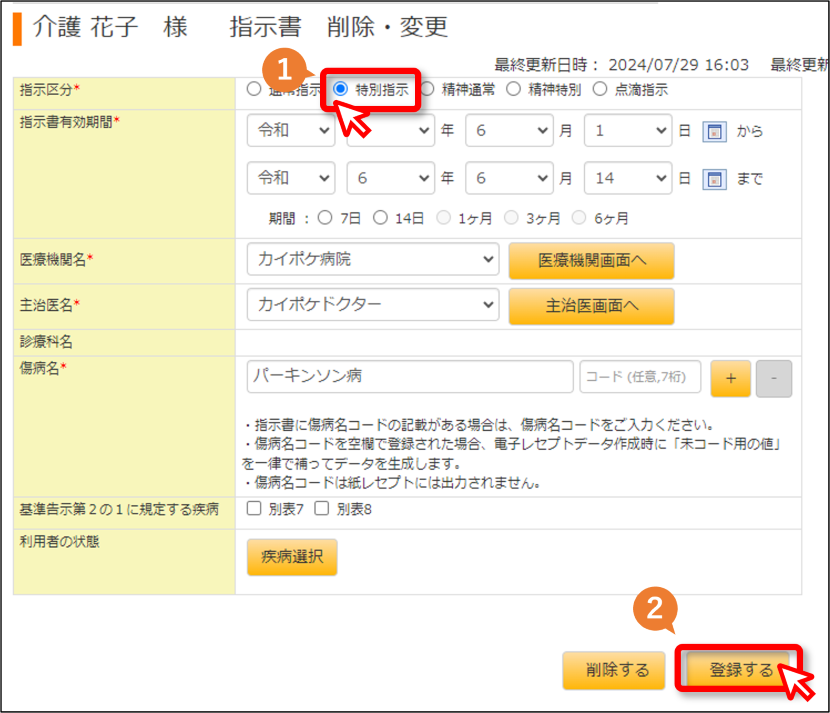Select 特別指示 radio button
This screenshot has height=713, width=830.
pyautogui.click(x=340, y=89)
